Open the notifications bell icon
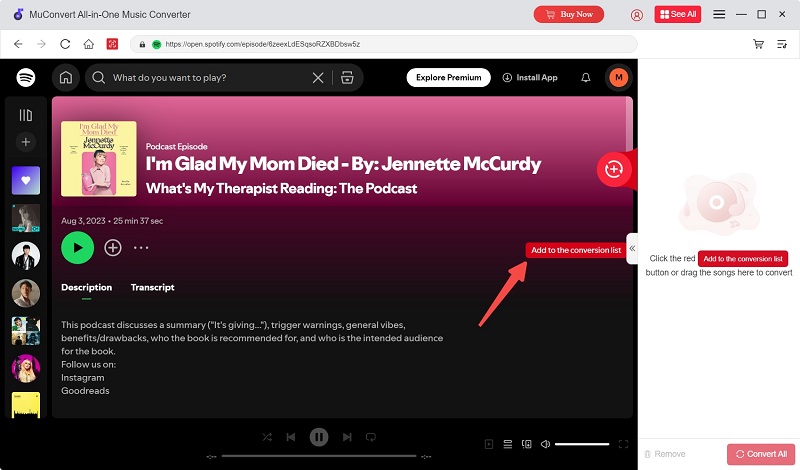This screenshot has height=470, width=800. pyautogui.click(x=586, y=78)
